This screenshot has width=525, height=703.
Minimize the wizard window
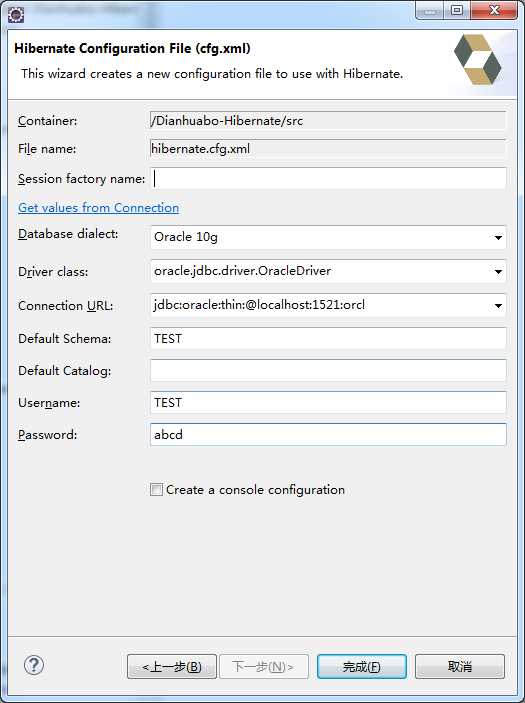pyautogui.click(x=430, y=11)
